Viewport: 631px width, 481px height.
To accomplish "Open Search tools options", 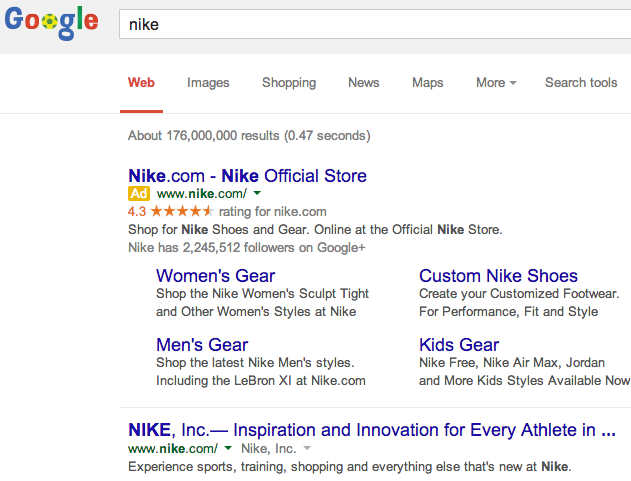I will click(x=581, y=83).
